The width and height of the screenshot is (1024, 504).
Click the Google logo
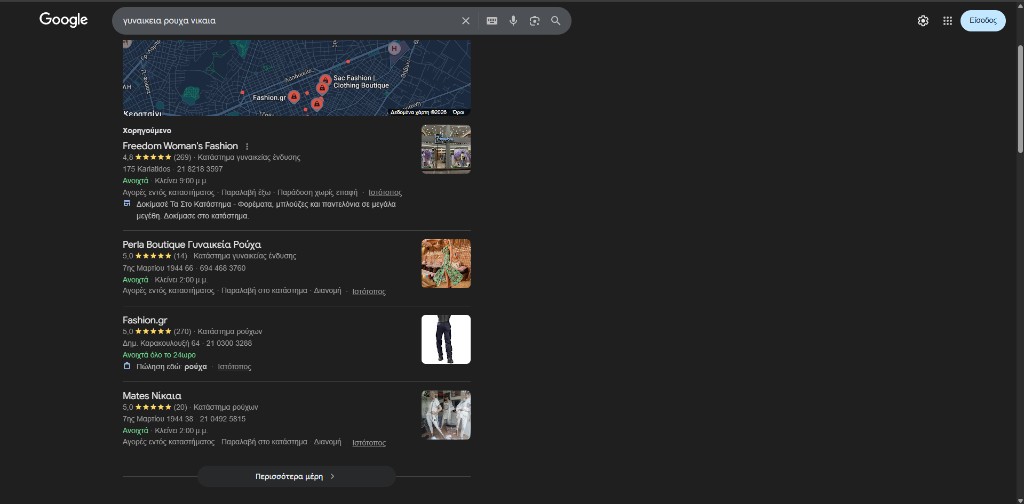coord(63,20)
